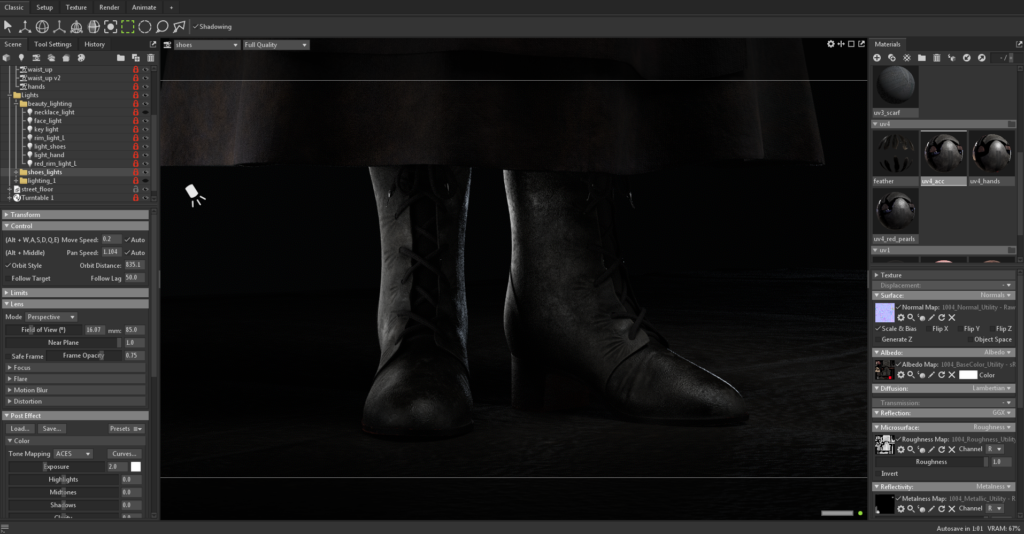Expand the shoes_lights folder
This screenshot has height=534, width=1024.
click(x=16, y=172)
